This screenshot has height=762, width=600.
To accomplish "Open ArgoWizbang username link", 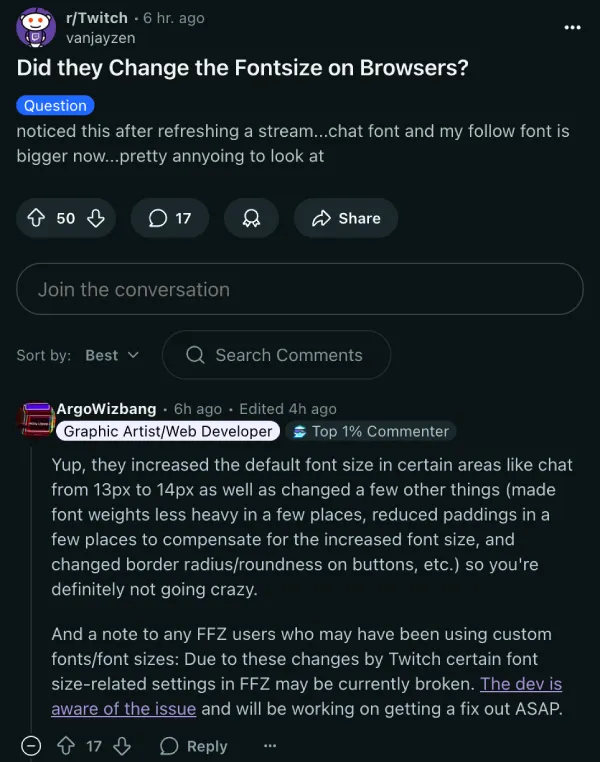I will [106, 409].
